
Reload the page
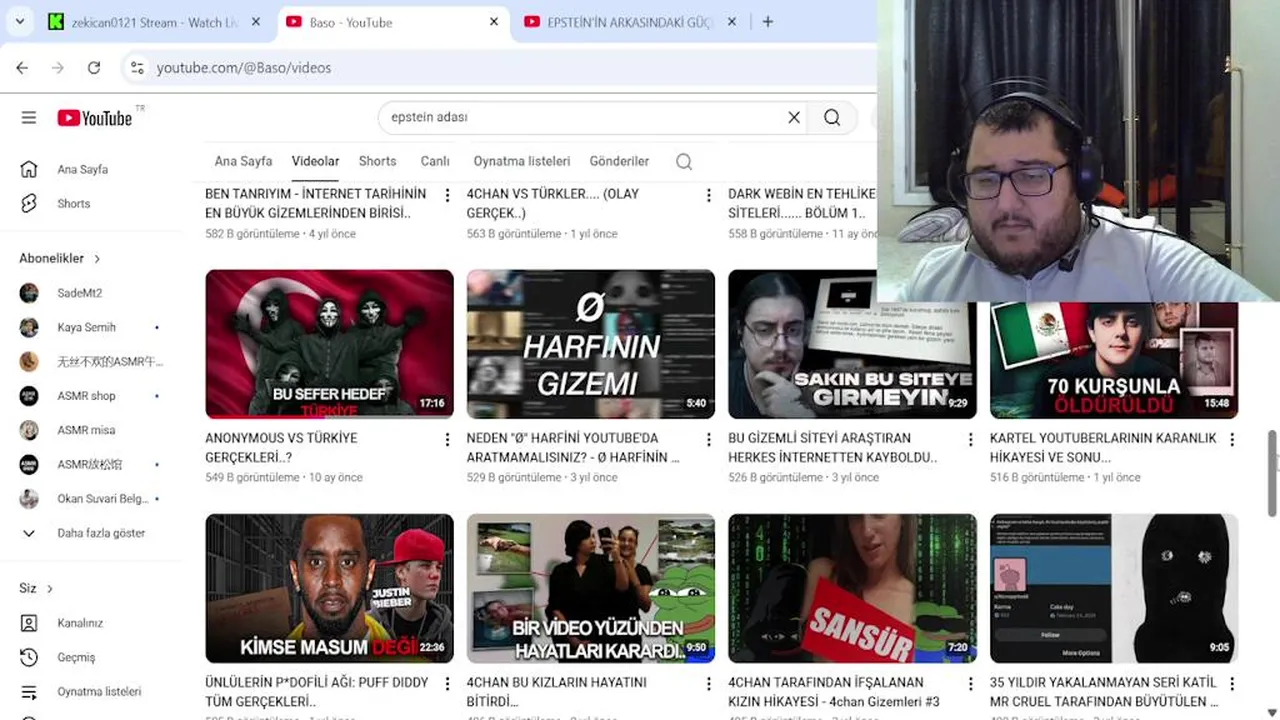point(94,68)
